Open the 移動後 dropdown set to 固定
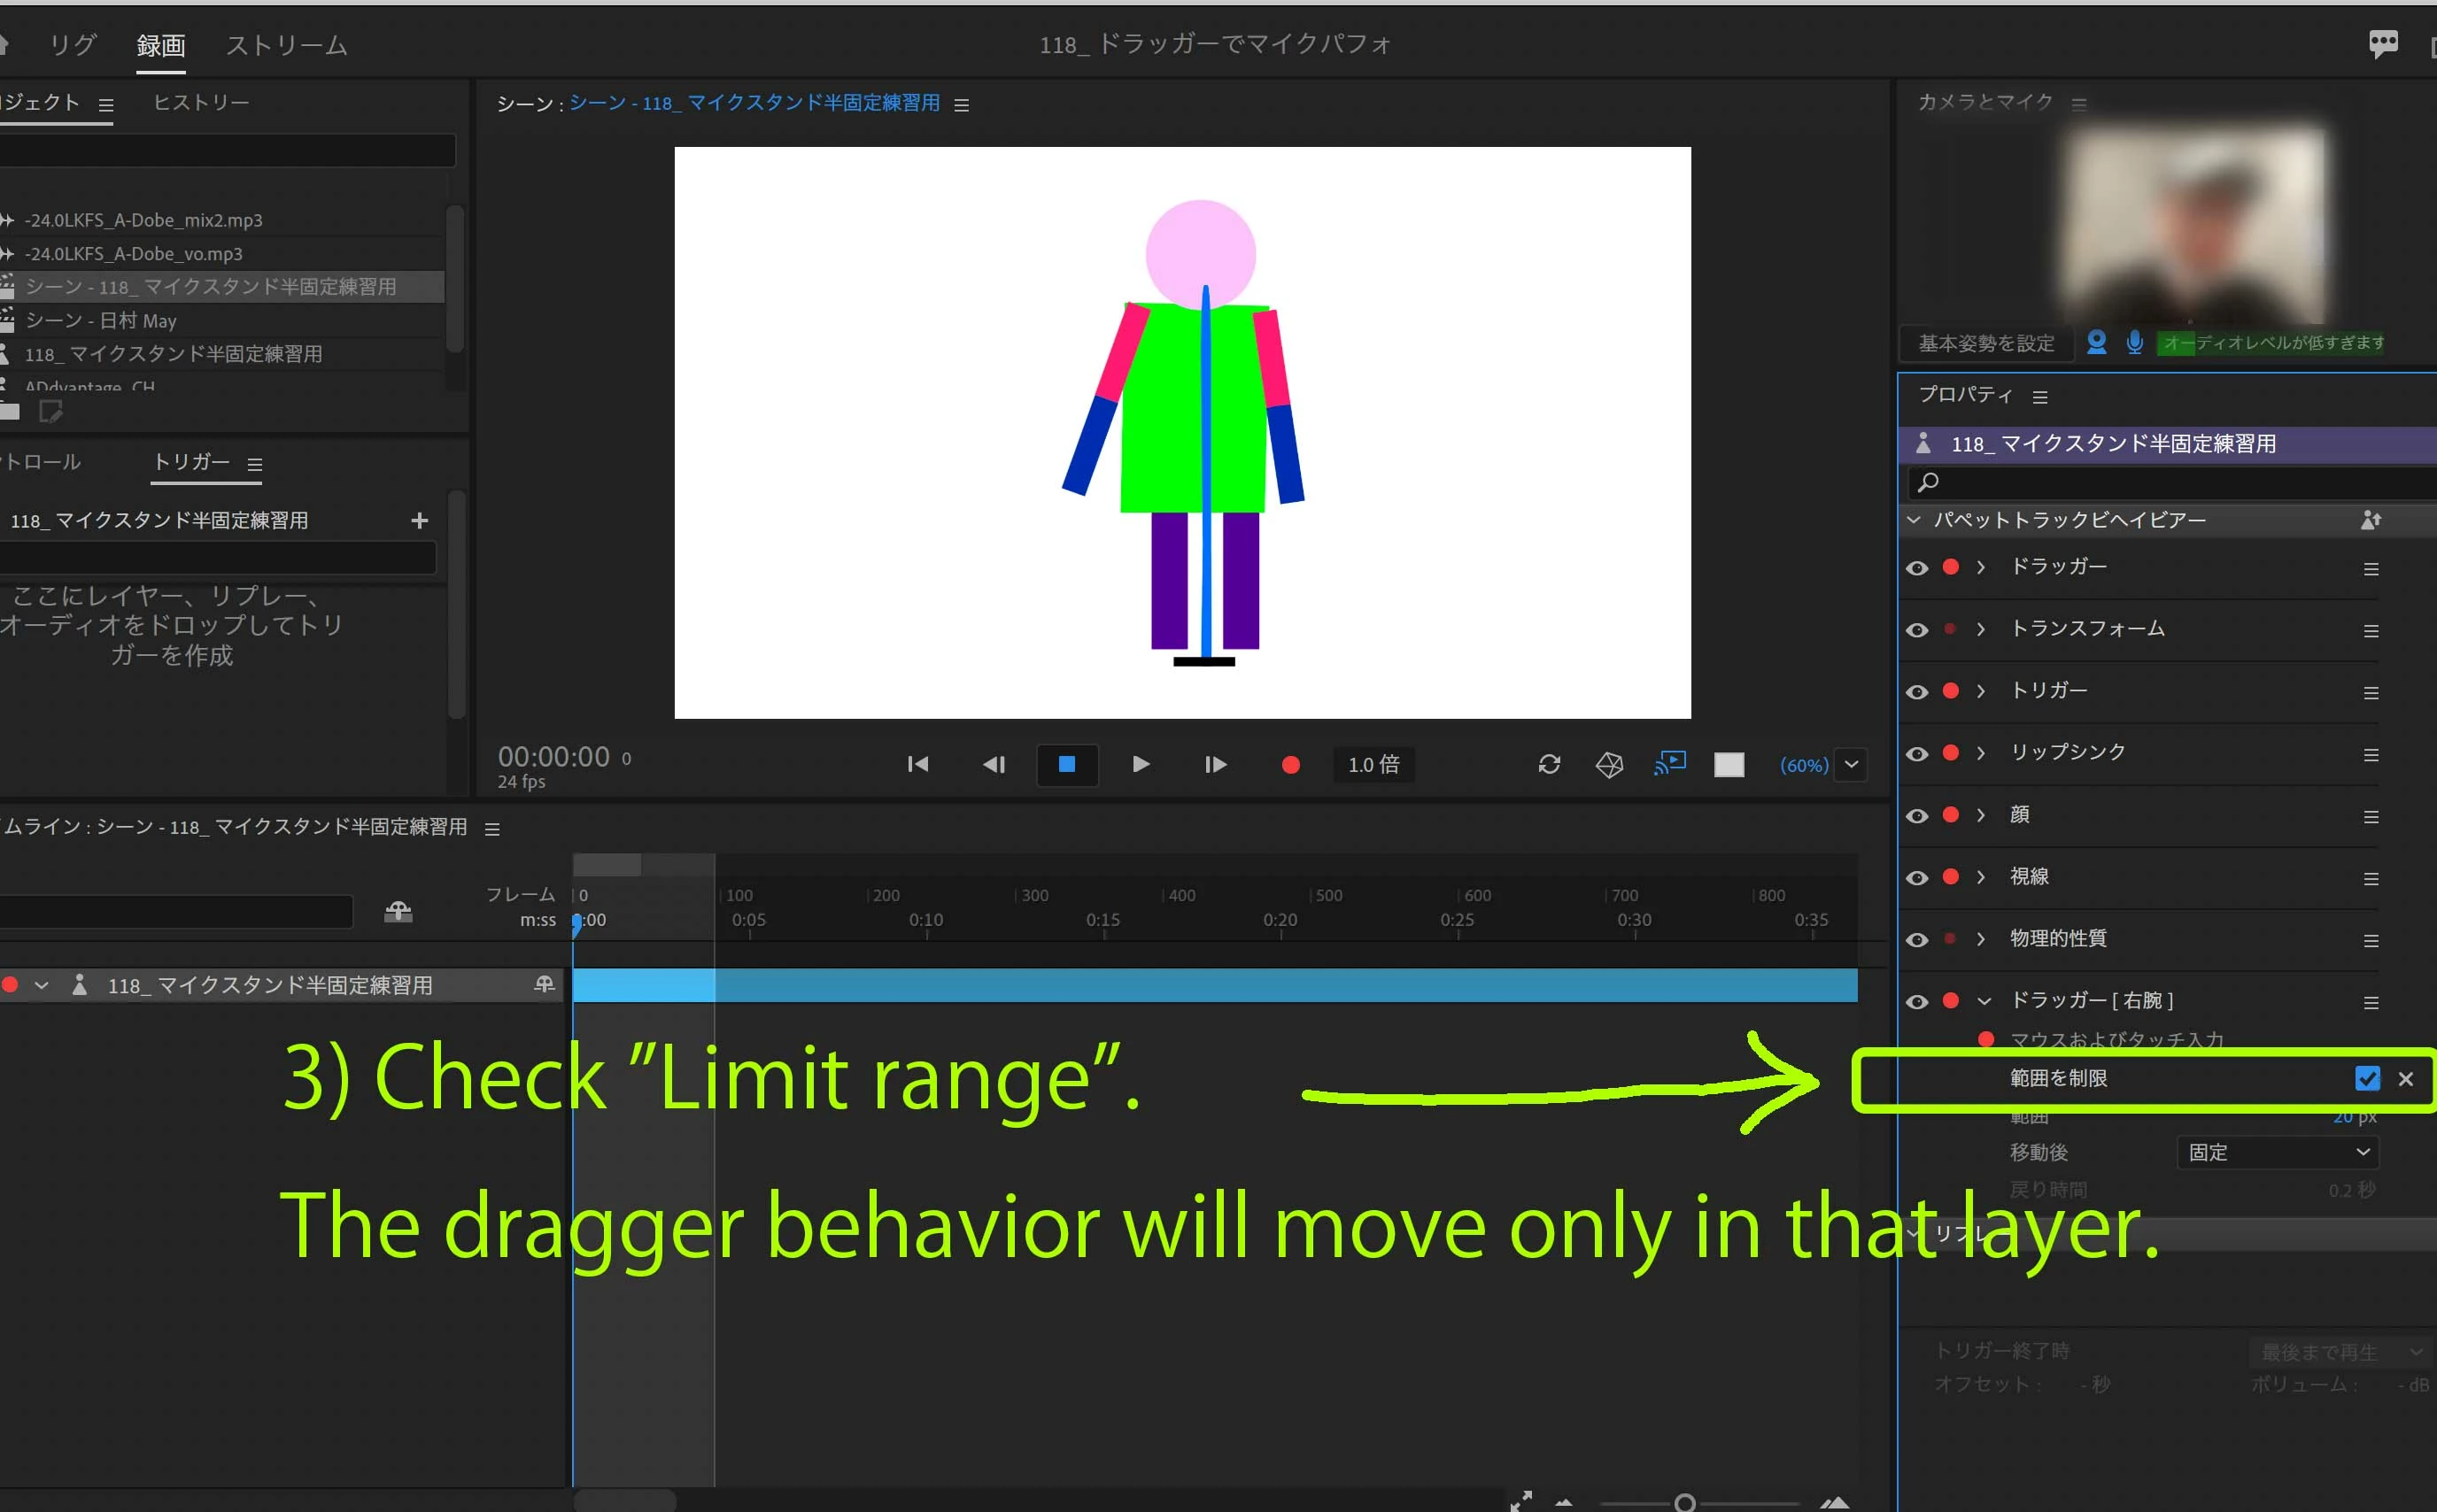Image resolution: width=2437 pixels, height=1512 pixels. [2276, 1152]
